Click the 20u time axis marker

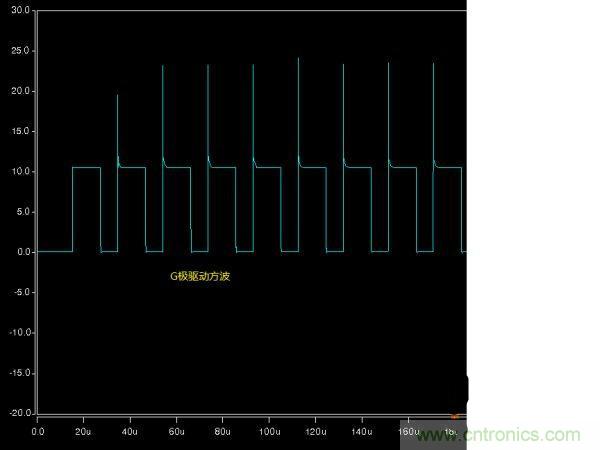[83, 432]
